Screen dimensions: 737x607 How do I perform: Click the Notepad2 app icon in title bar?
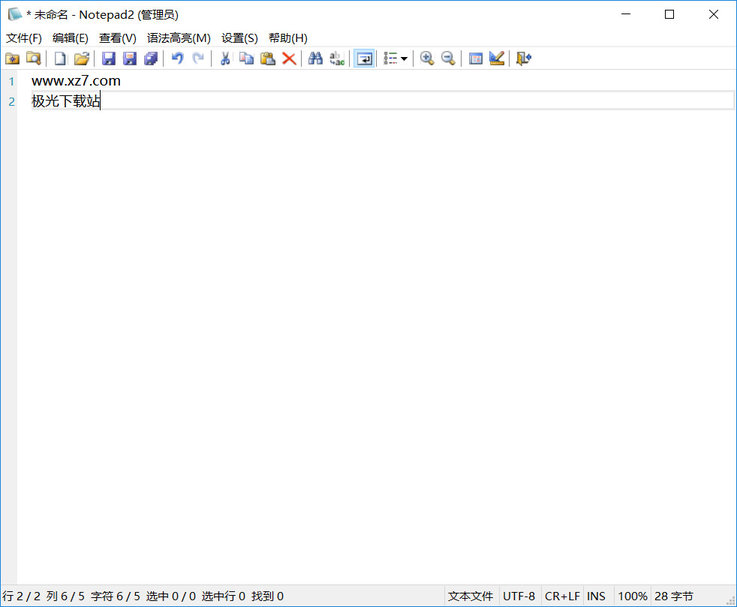(15, 14)
